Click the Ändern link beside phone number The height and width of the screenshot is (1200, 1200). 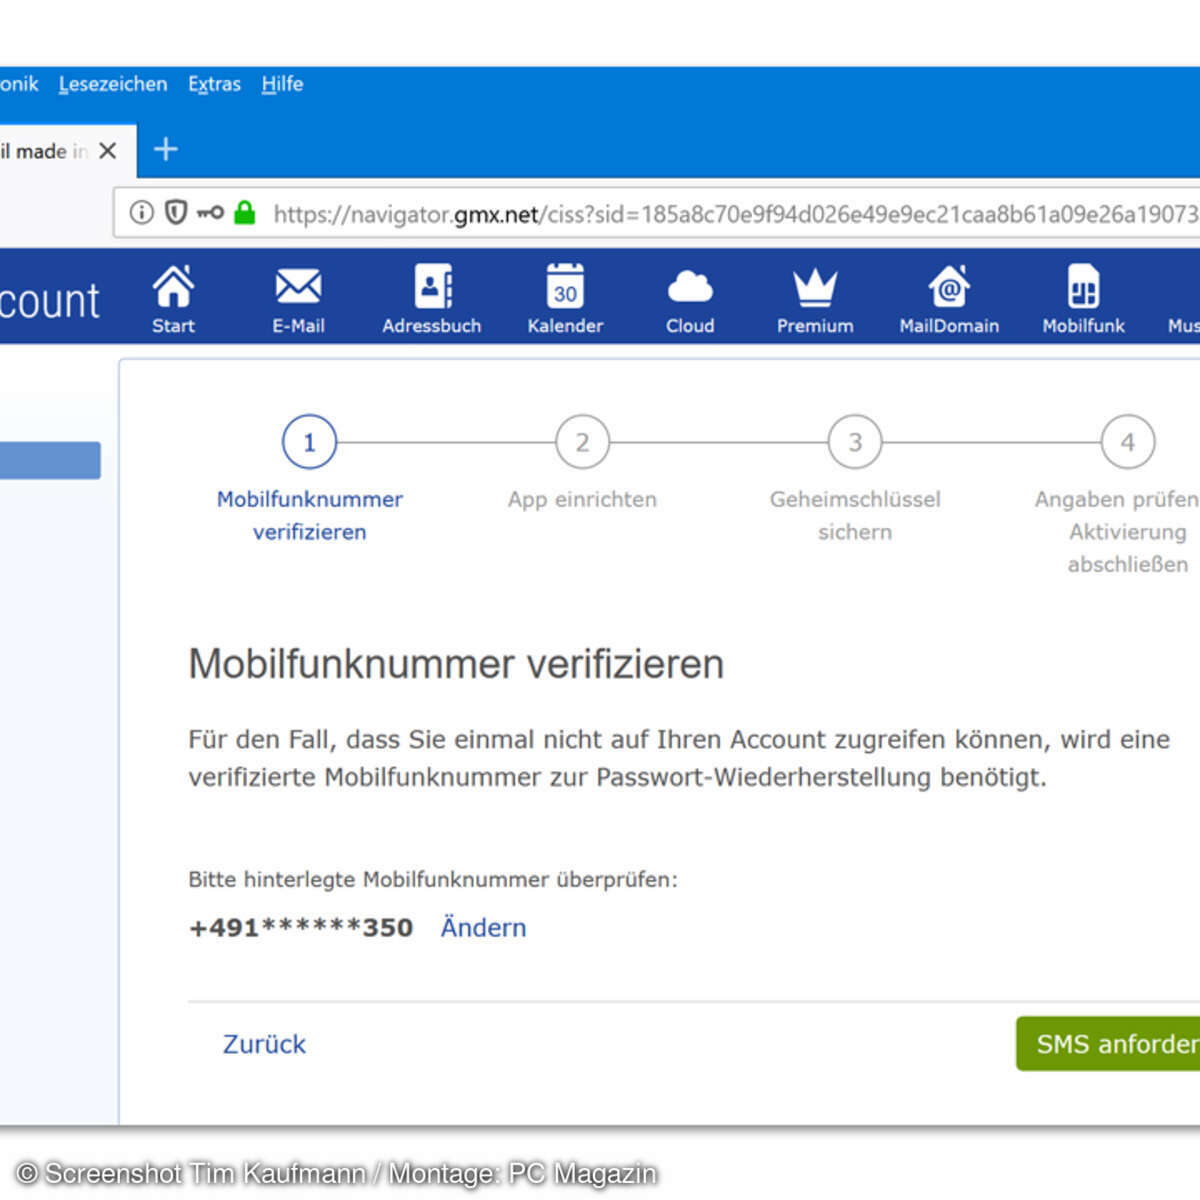pos(483,927)
